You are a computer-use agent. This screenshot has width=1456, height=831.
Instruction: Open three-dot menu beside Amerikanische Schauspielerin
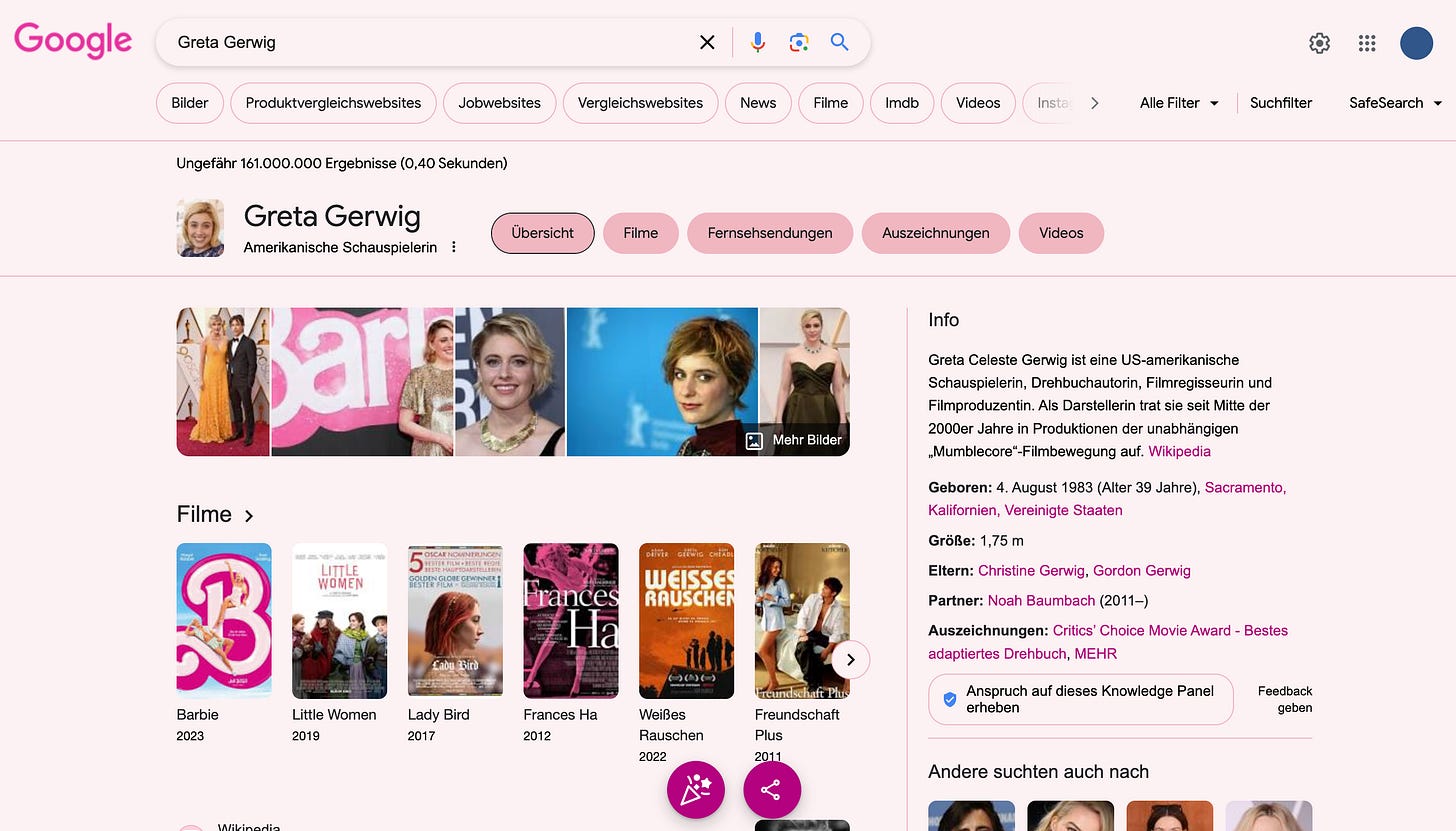coord(454,247)
